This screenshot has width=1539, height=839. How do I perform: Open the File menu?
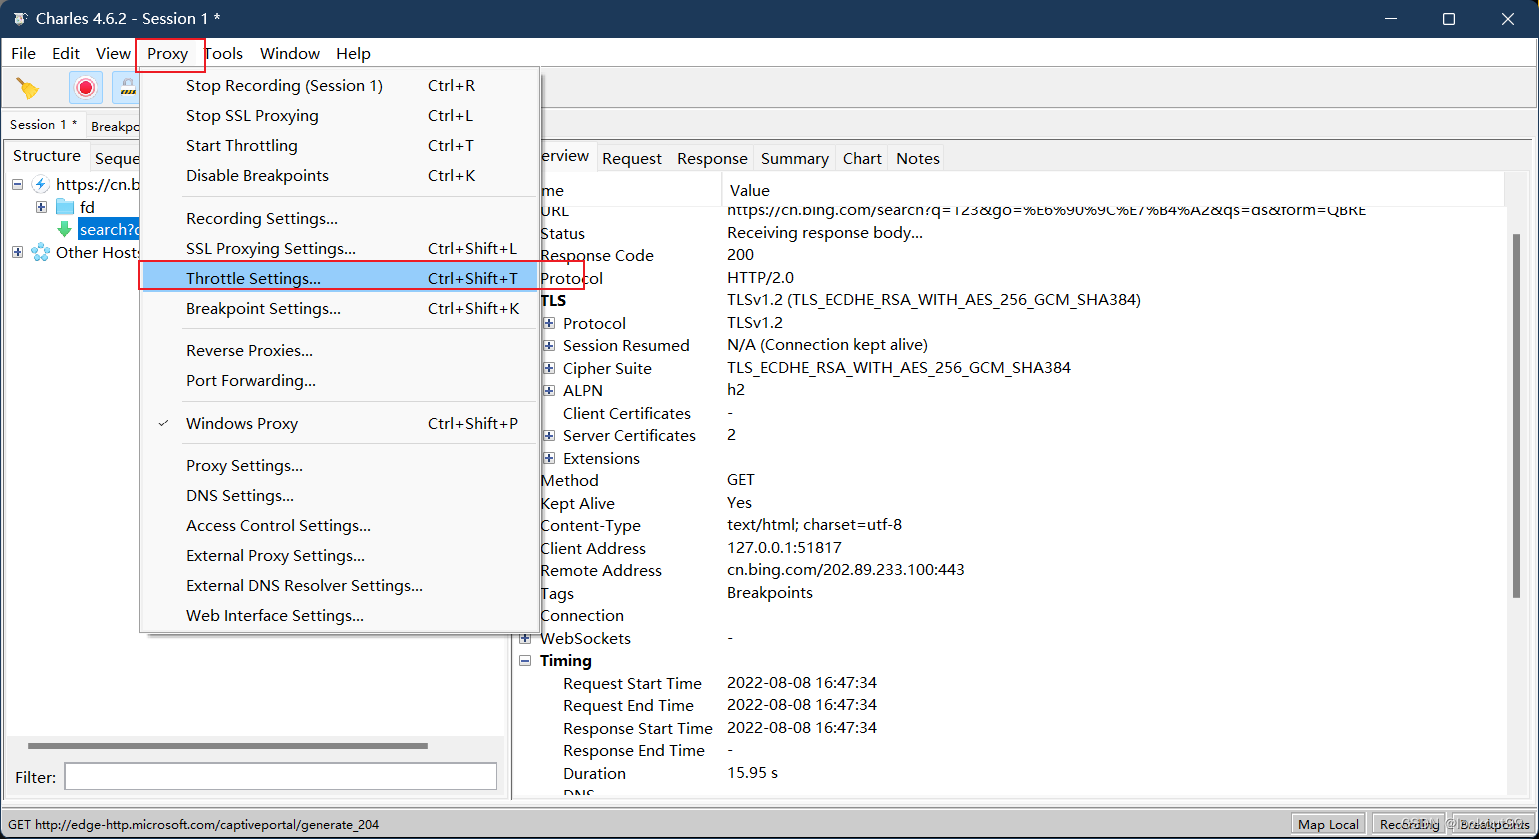tap(23, 54)
